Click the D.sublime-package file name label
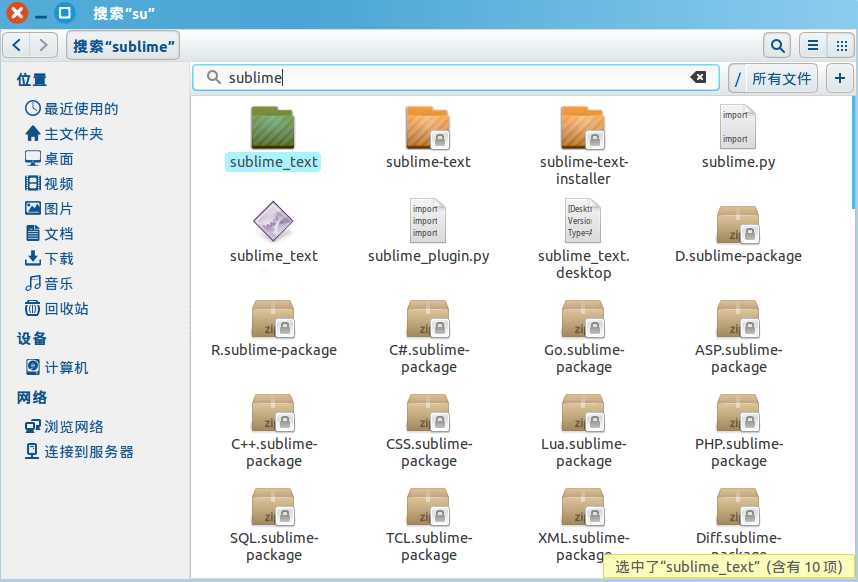This screenshot has width=858, height=582. [738, 256]
